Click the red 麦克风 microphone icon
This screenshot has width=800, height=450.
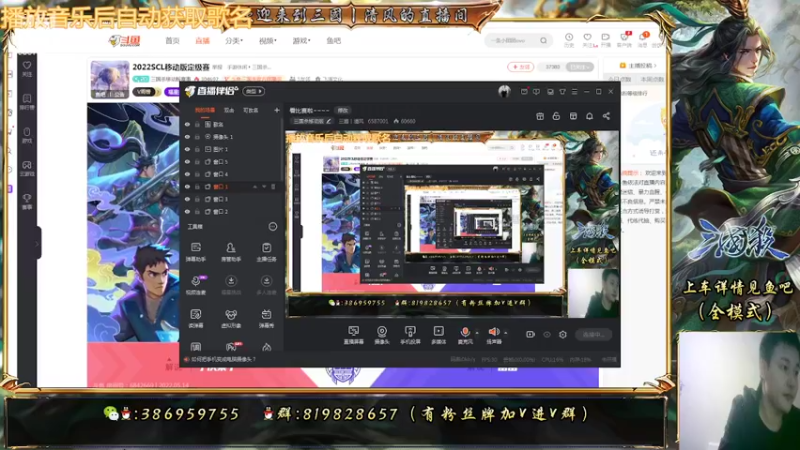click(x=465, y=332)
